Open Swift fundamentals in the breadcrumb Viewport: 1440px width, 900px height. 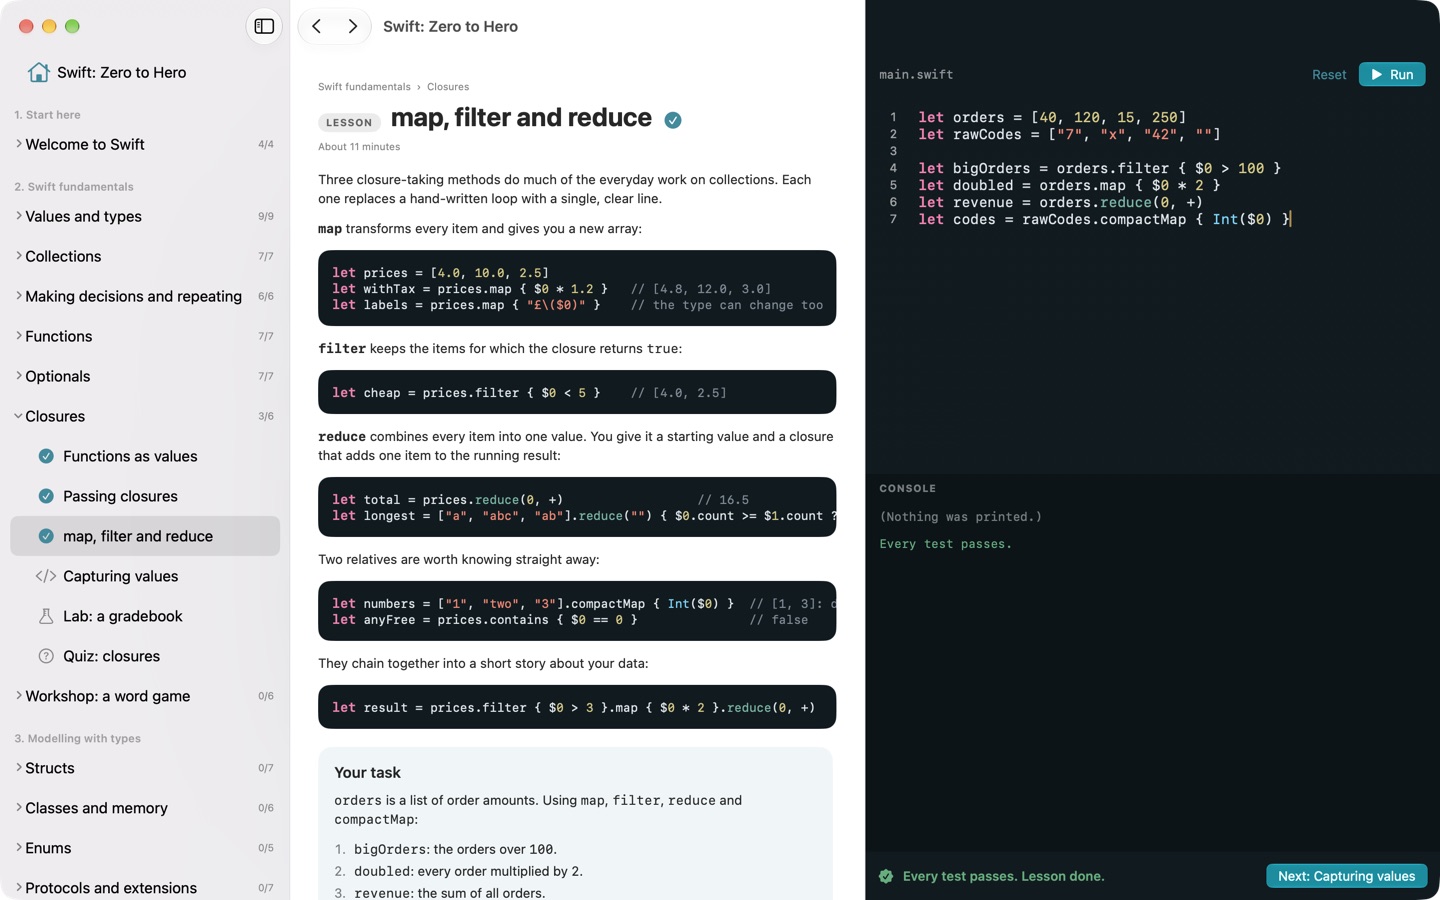pos(364,87)
